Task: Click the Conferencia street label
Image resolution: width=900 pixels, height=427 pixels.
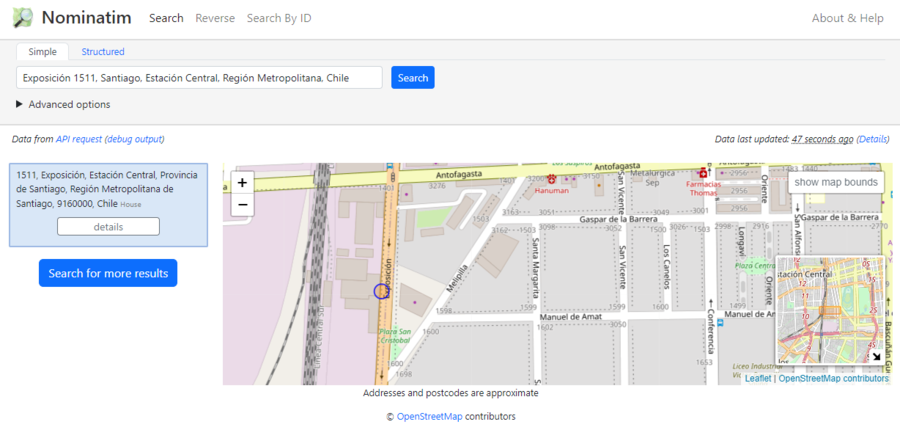Action: click(711, 331)
